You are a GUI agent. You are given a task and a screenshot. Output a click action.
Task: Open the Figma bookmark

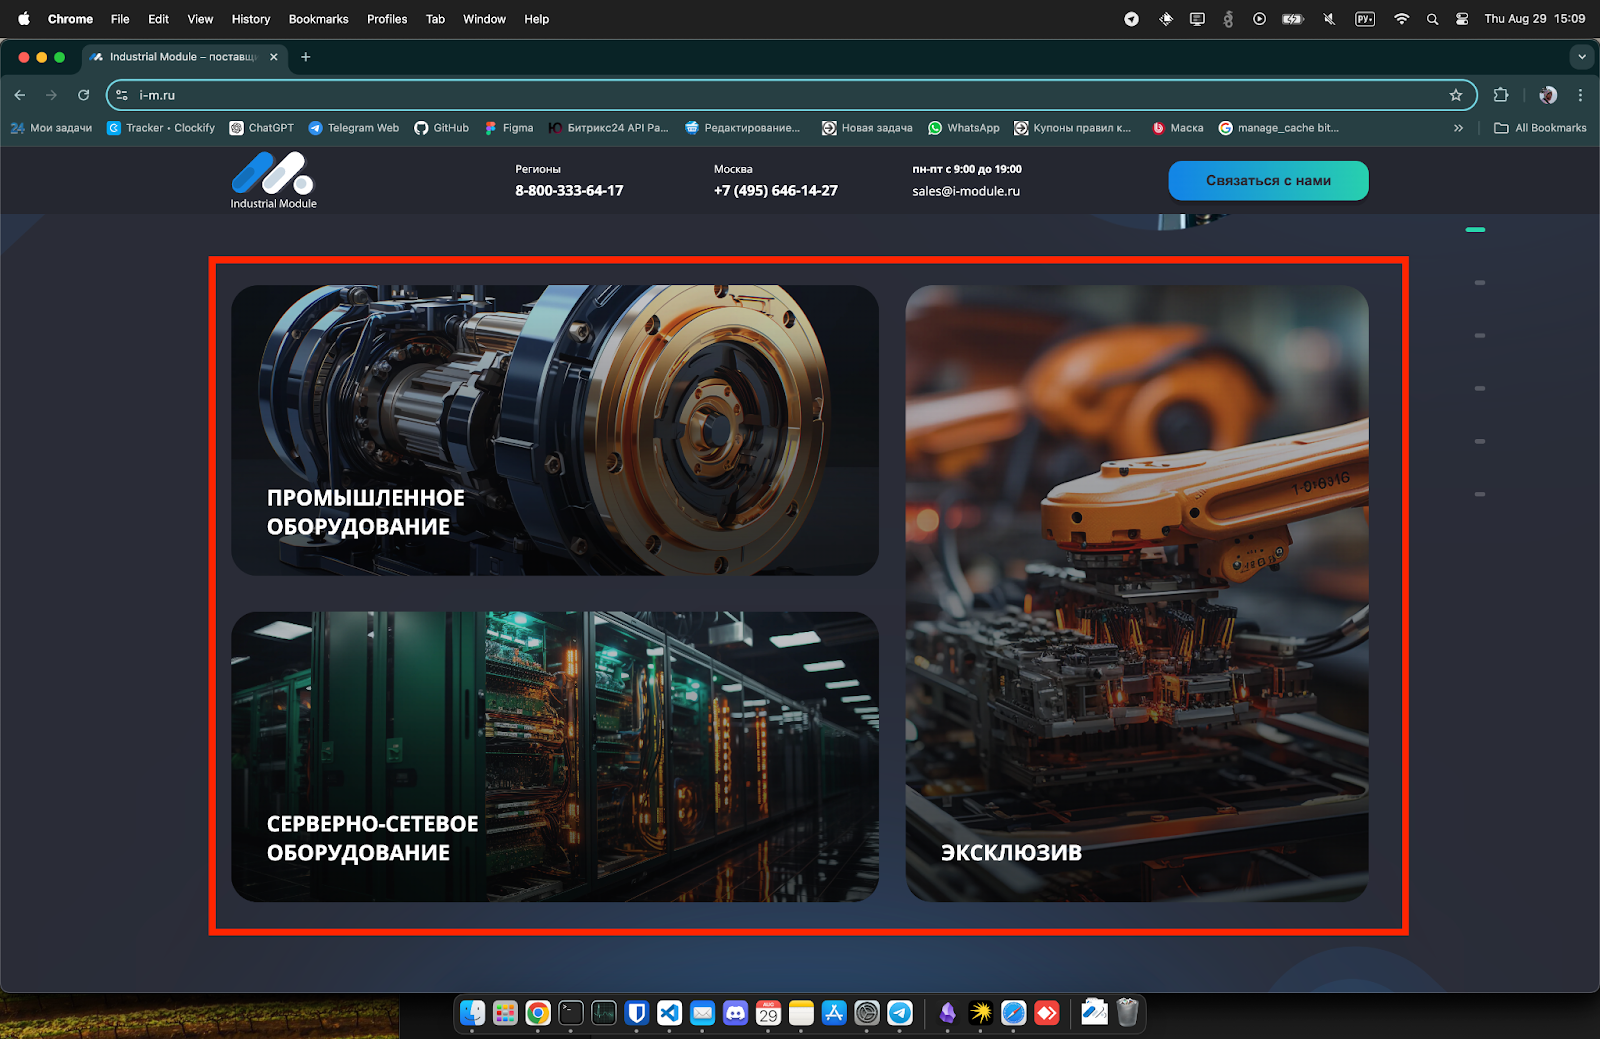(x=509, y=128)
